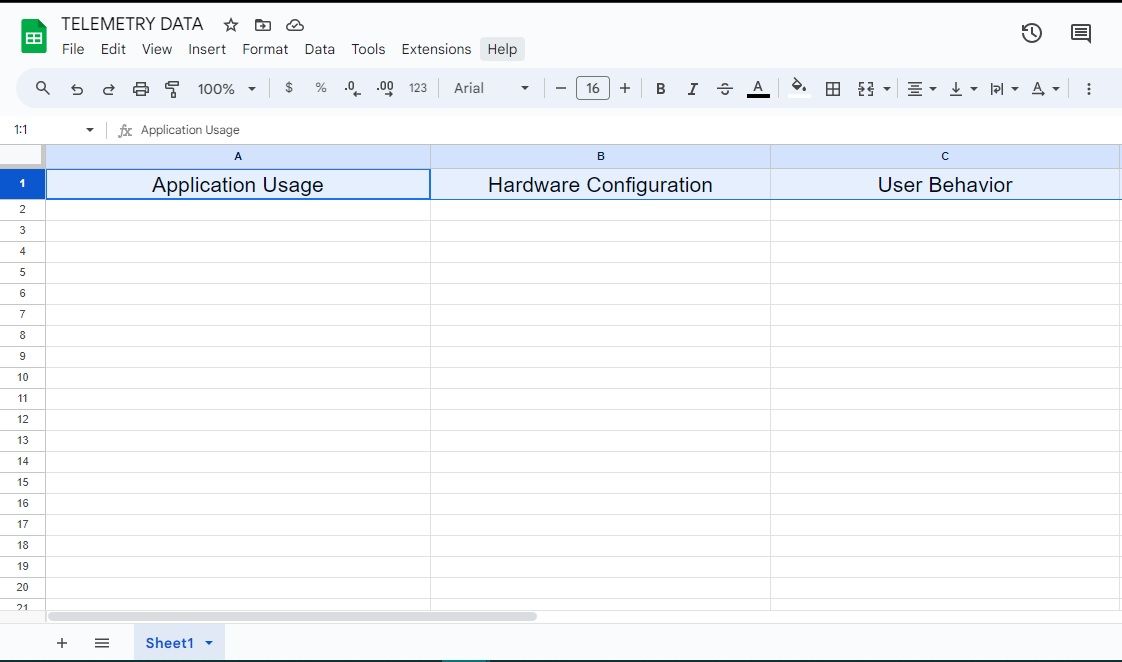Open version history

1031,33
